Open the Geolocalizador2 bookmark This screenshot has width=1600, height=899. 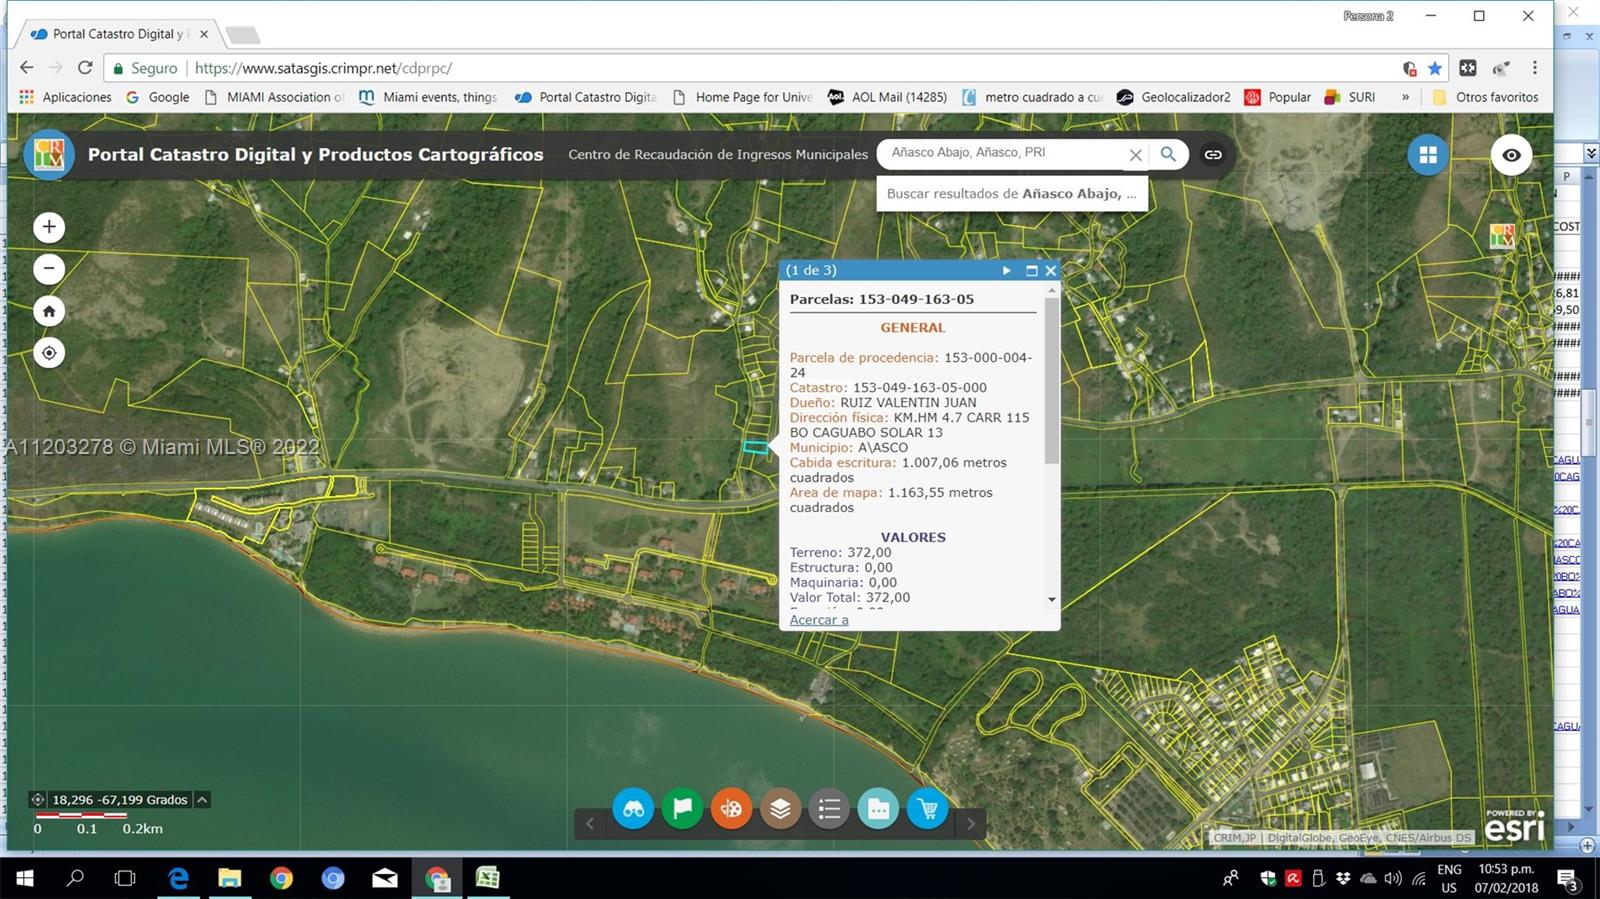pos(1173,97)
